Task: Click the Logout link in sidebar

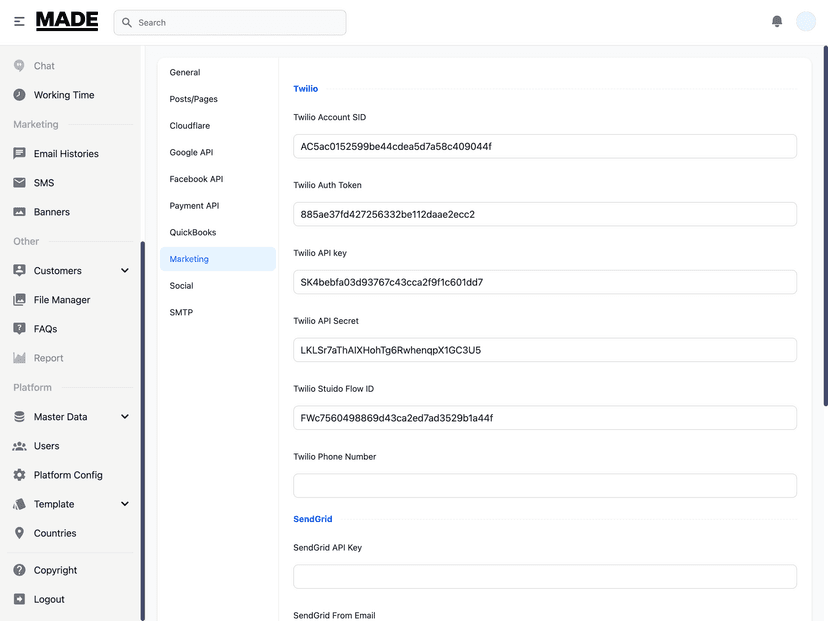Action: point(49,599)
